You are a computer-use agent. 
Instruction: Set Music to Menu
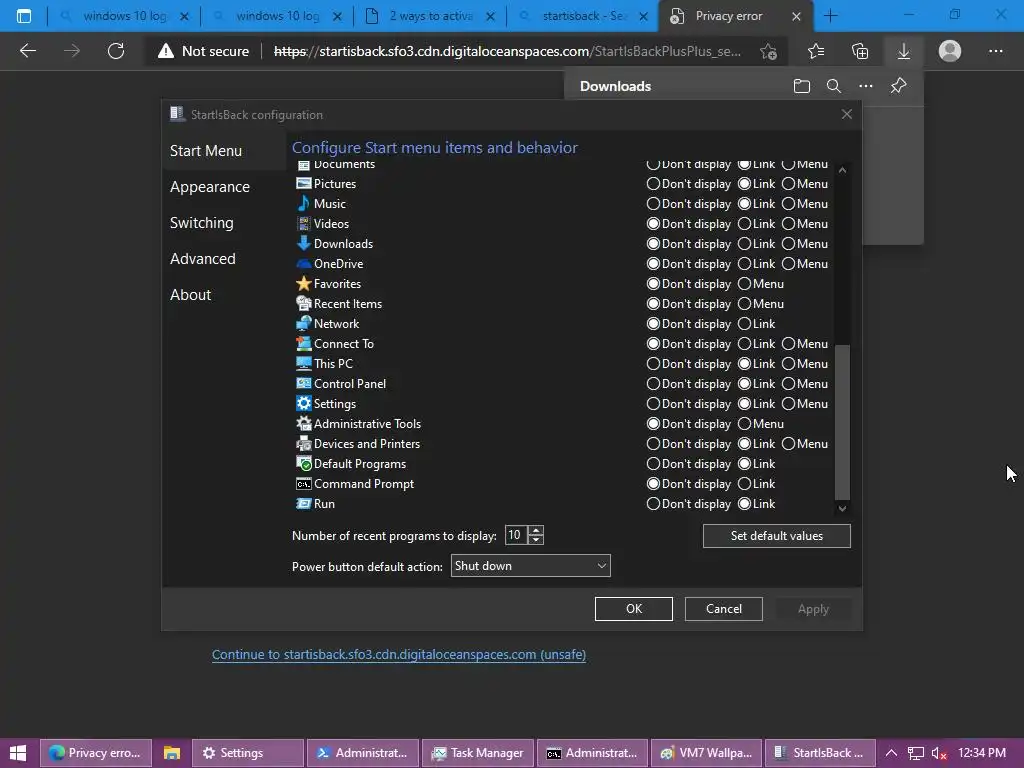pos(805,204)
